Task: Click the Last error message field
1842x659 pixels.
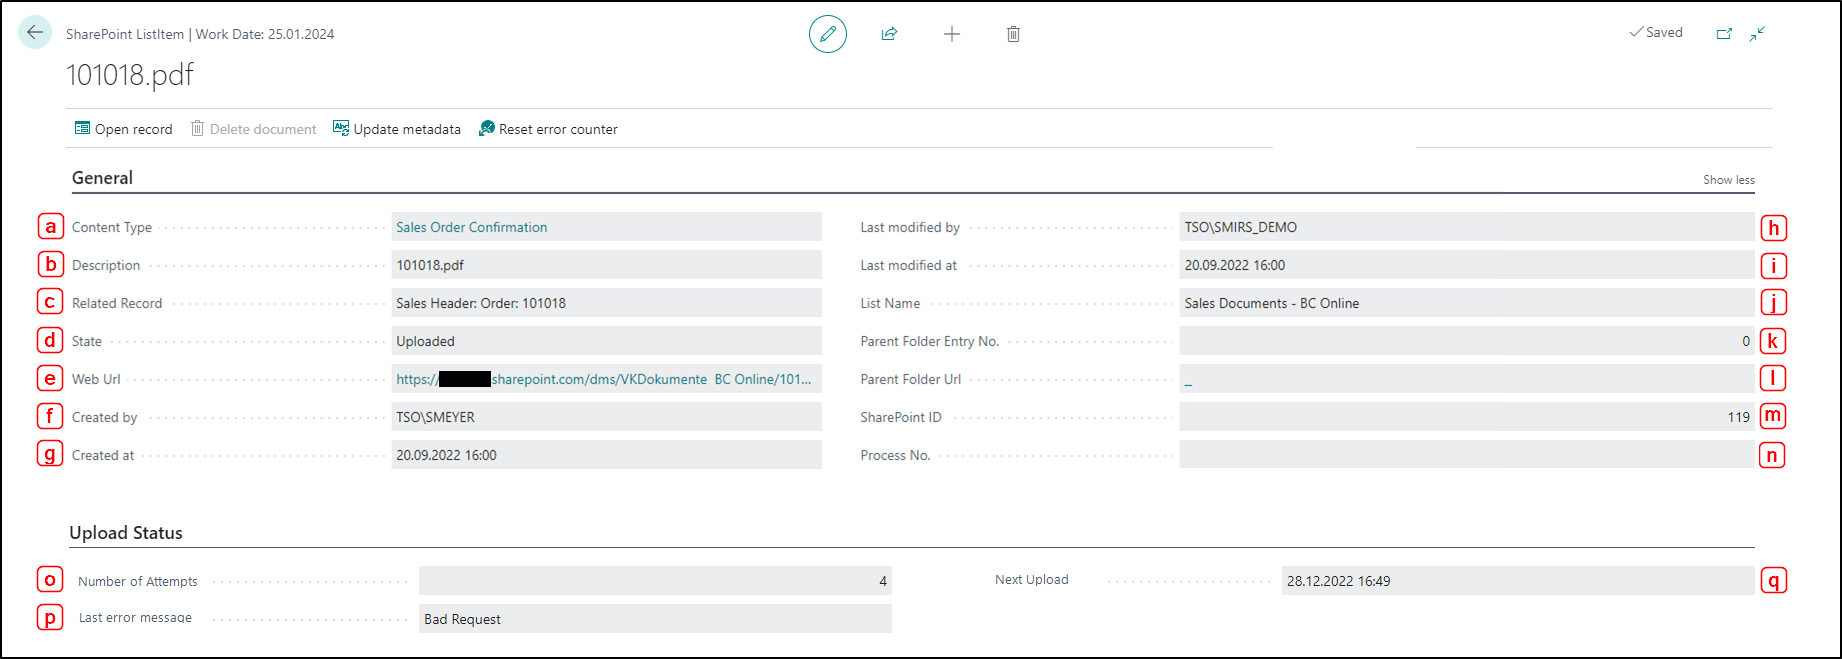Action: pyautogui.click(x=655, y=619)
